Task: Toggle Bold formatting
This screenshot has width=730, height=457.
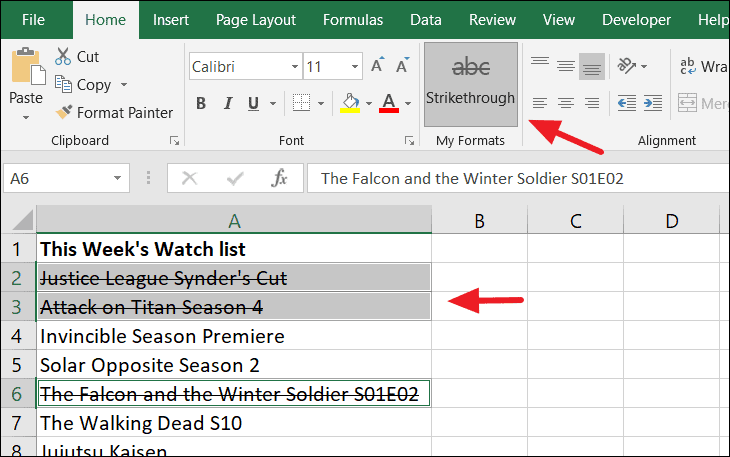Action: (x=201, y=103)
